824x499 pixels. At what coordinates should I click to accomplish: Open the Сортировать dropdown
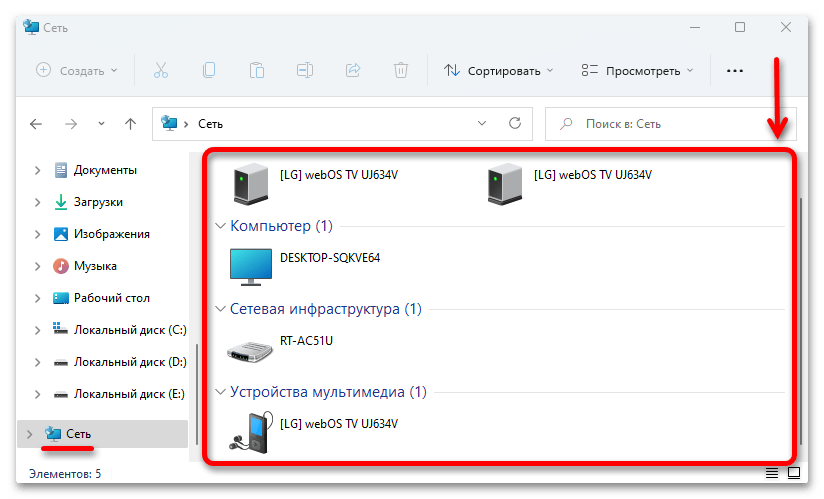click(498, 70)
